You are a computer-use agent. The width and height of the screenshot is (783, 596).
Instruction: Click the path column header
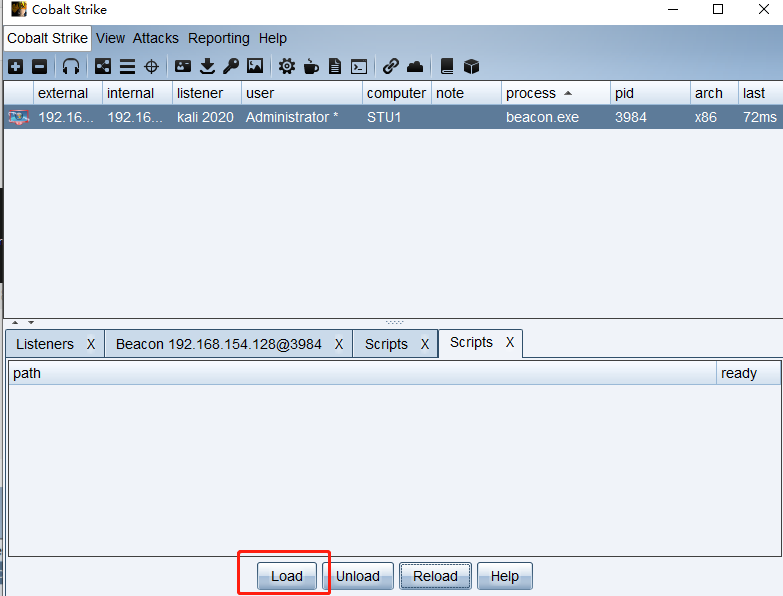point(363,373)
